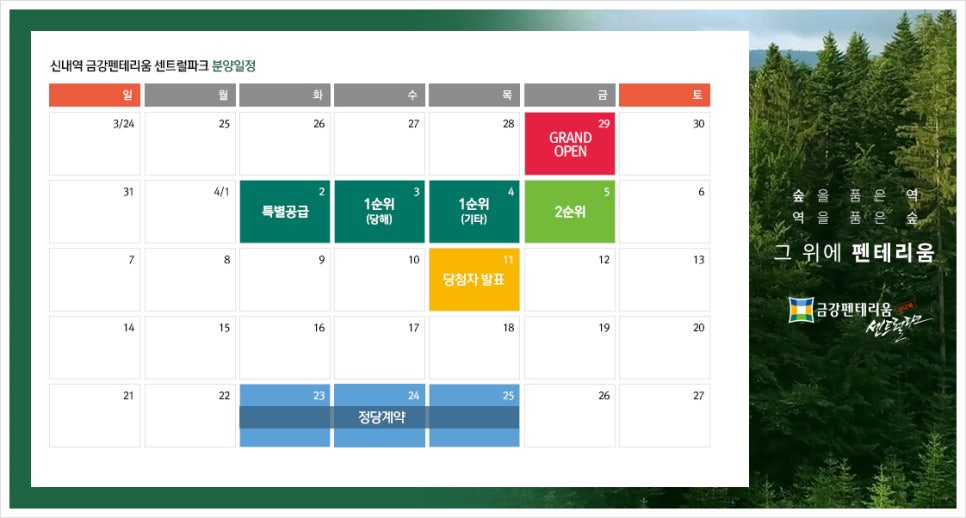The height and width of the screenshot is (518, 966).
Task: Click the 토 weekday header
Action: tap(665, 95)
